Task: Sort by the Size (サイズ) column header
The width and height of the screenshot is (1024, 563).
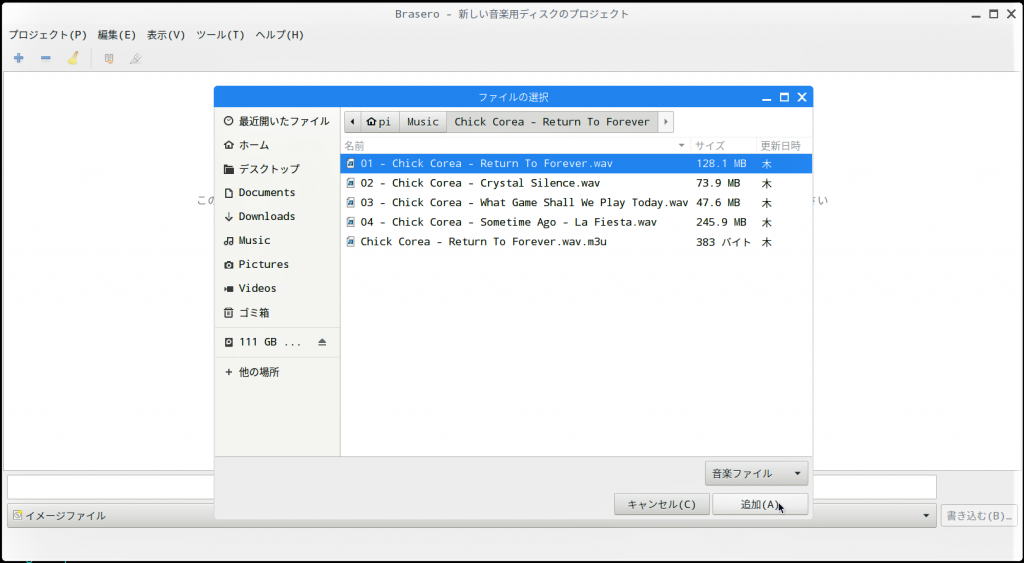Action: [x=723, y=146]
